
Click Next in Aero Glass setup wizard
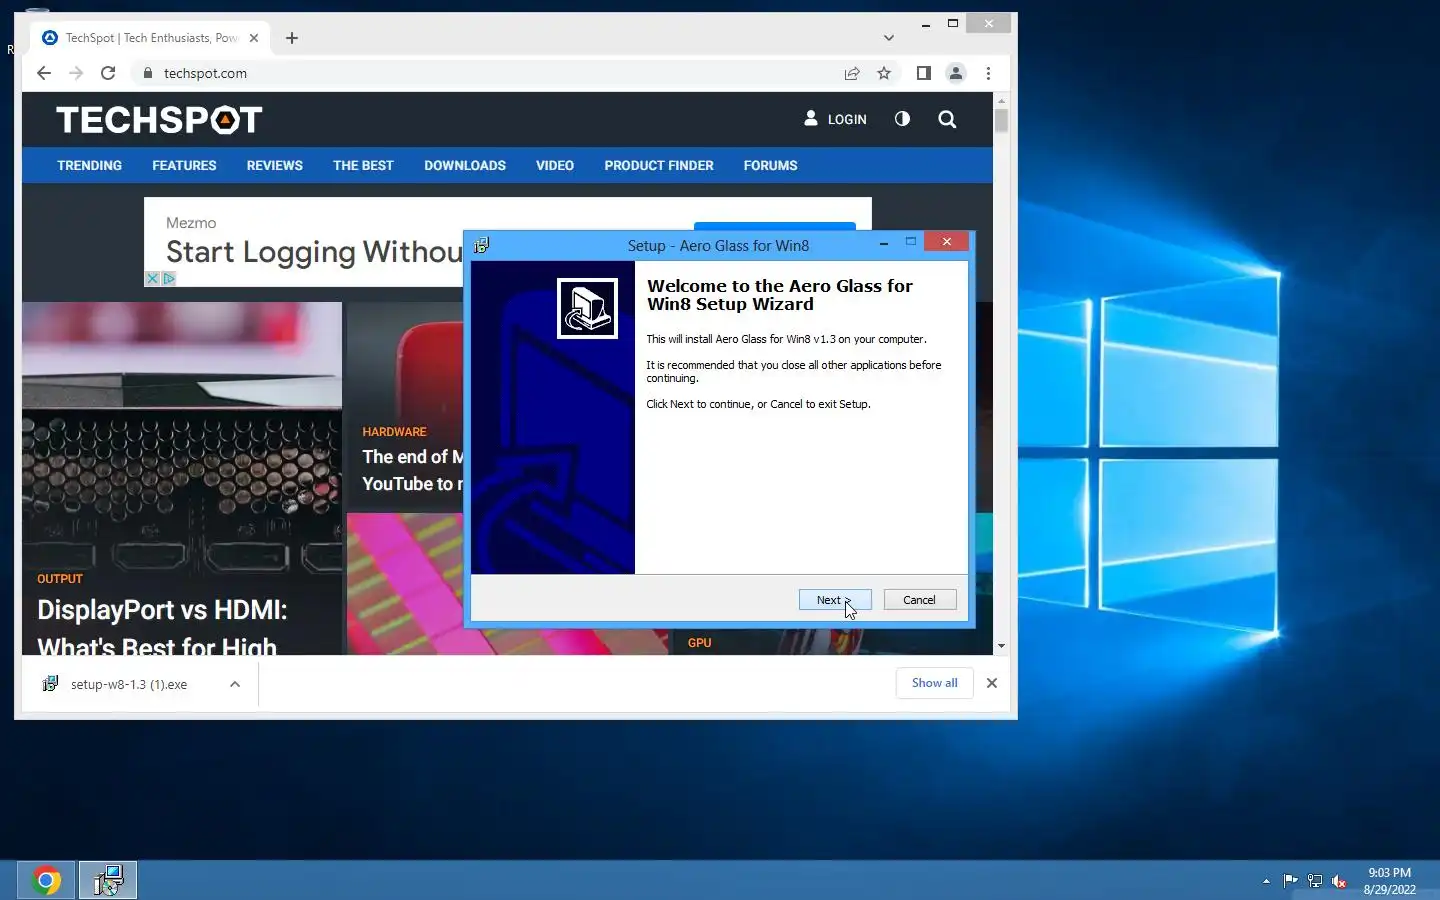click(x=835, y=600)
